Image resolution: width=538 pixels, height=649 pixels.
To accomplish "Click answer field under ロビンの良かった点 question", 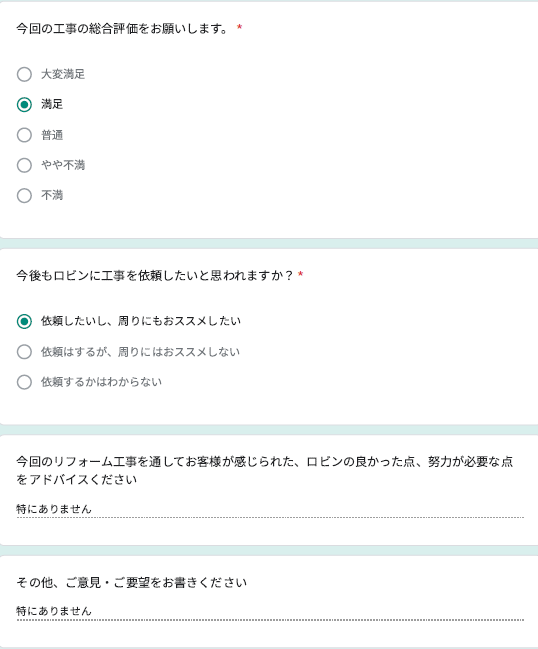I will click(270, 509).
